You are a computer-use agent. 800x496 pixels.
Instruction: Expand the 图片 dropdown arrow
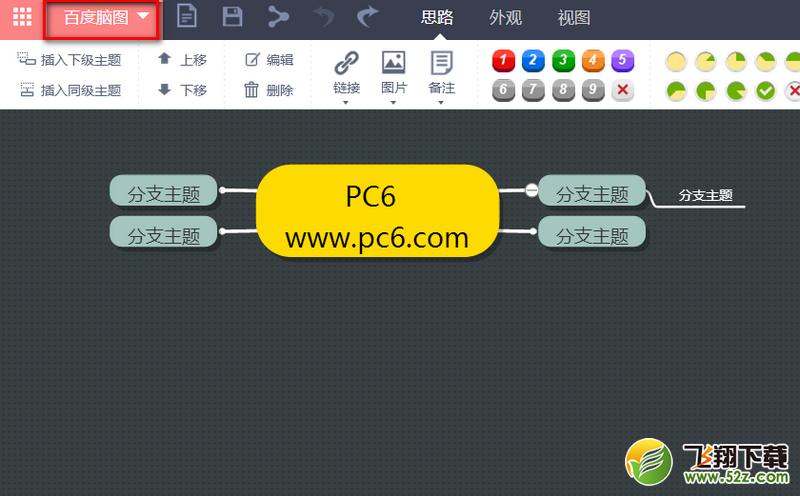point(393,103)
